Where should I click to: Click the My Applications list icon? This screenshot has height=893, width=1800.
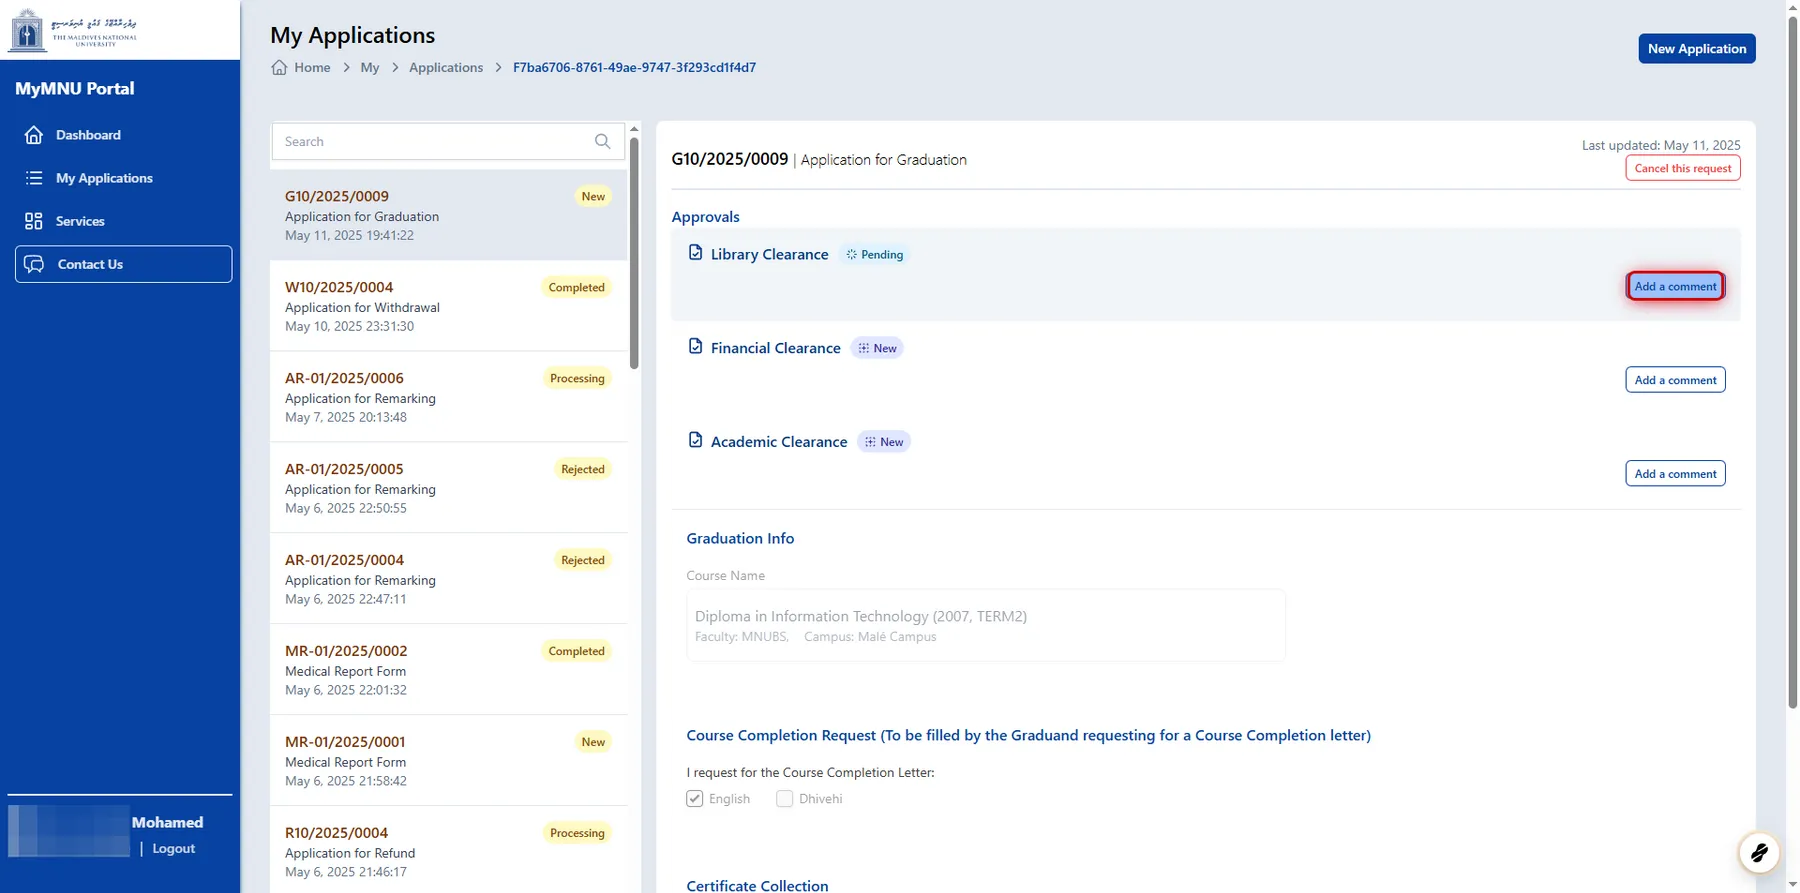click(x=34, y=178)
